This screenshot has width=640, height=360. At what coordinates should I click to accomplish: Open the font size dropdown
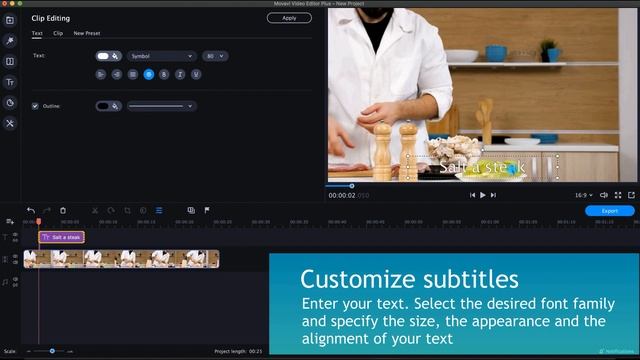point(215,56)
